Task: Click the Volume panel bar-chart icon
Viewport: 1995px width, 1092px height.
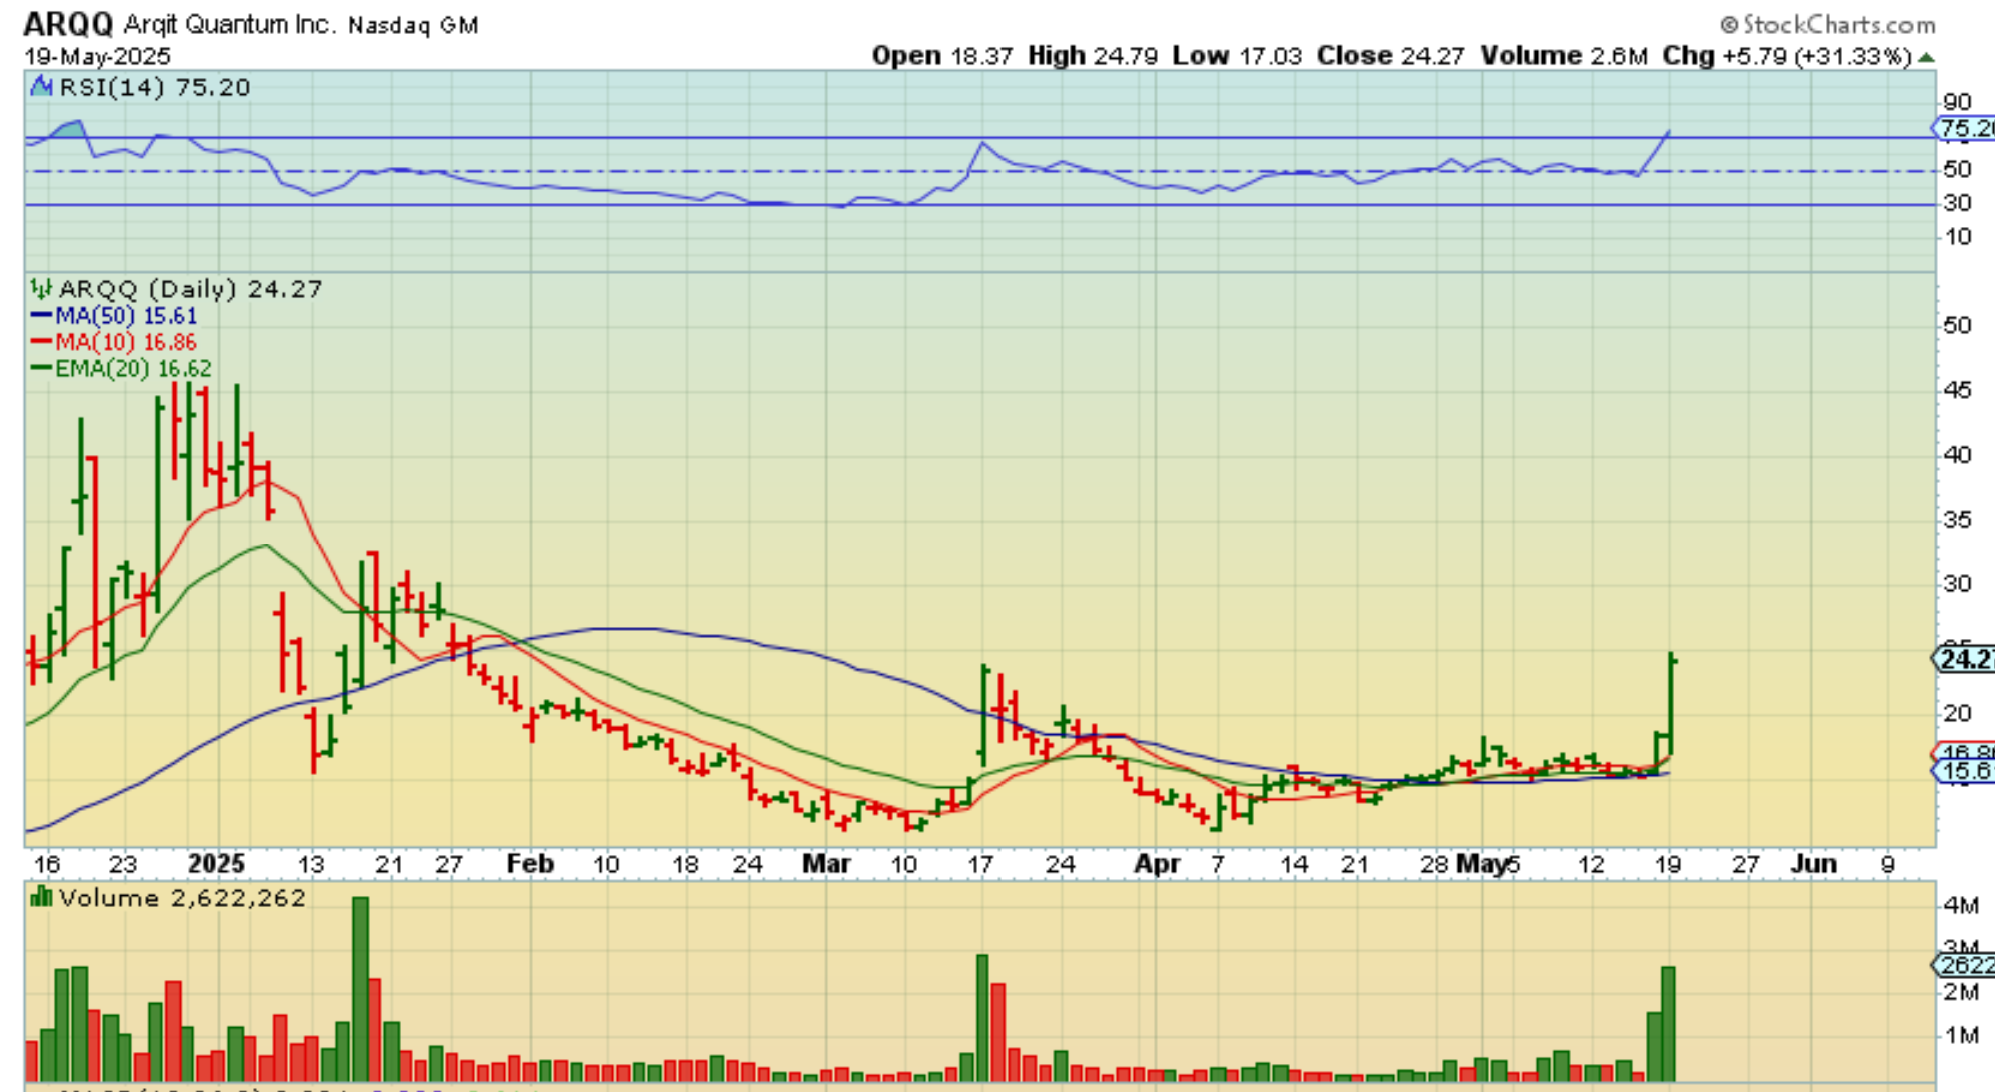Action: pyautogui.click(x=41, y=897)
